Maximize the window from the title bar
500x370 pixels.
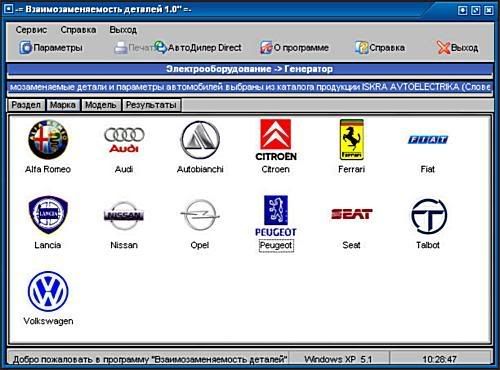coord(476,10)
